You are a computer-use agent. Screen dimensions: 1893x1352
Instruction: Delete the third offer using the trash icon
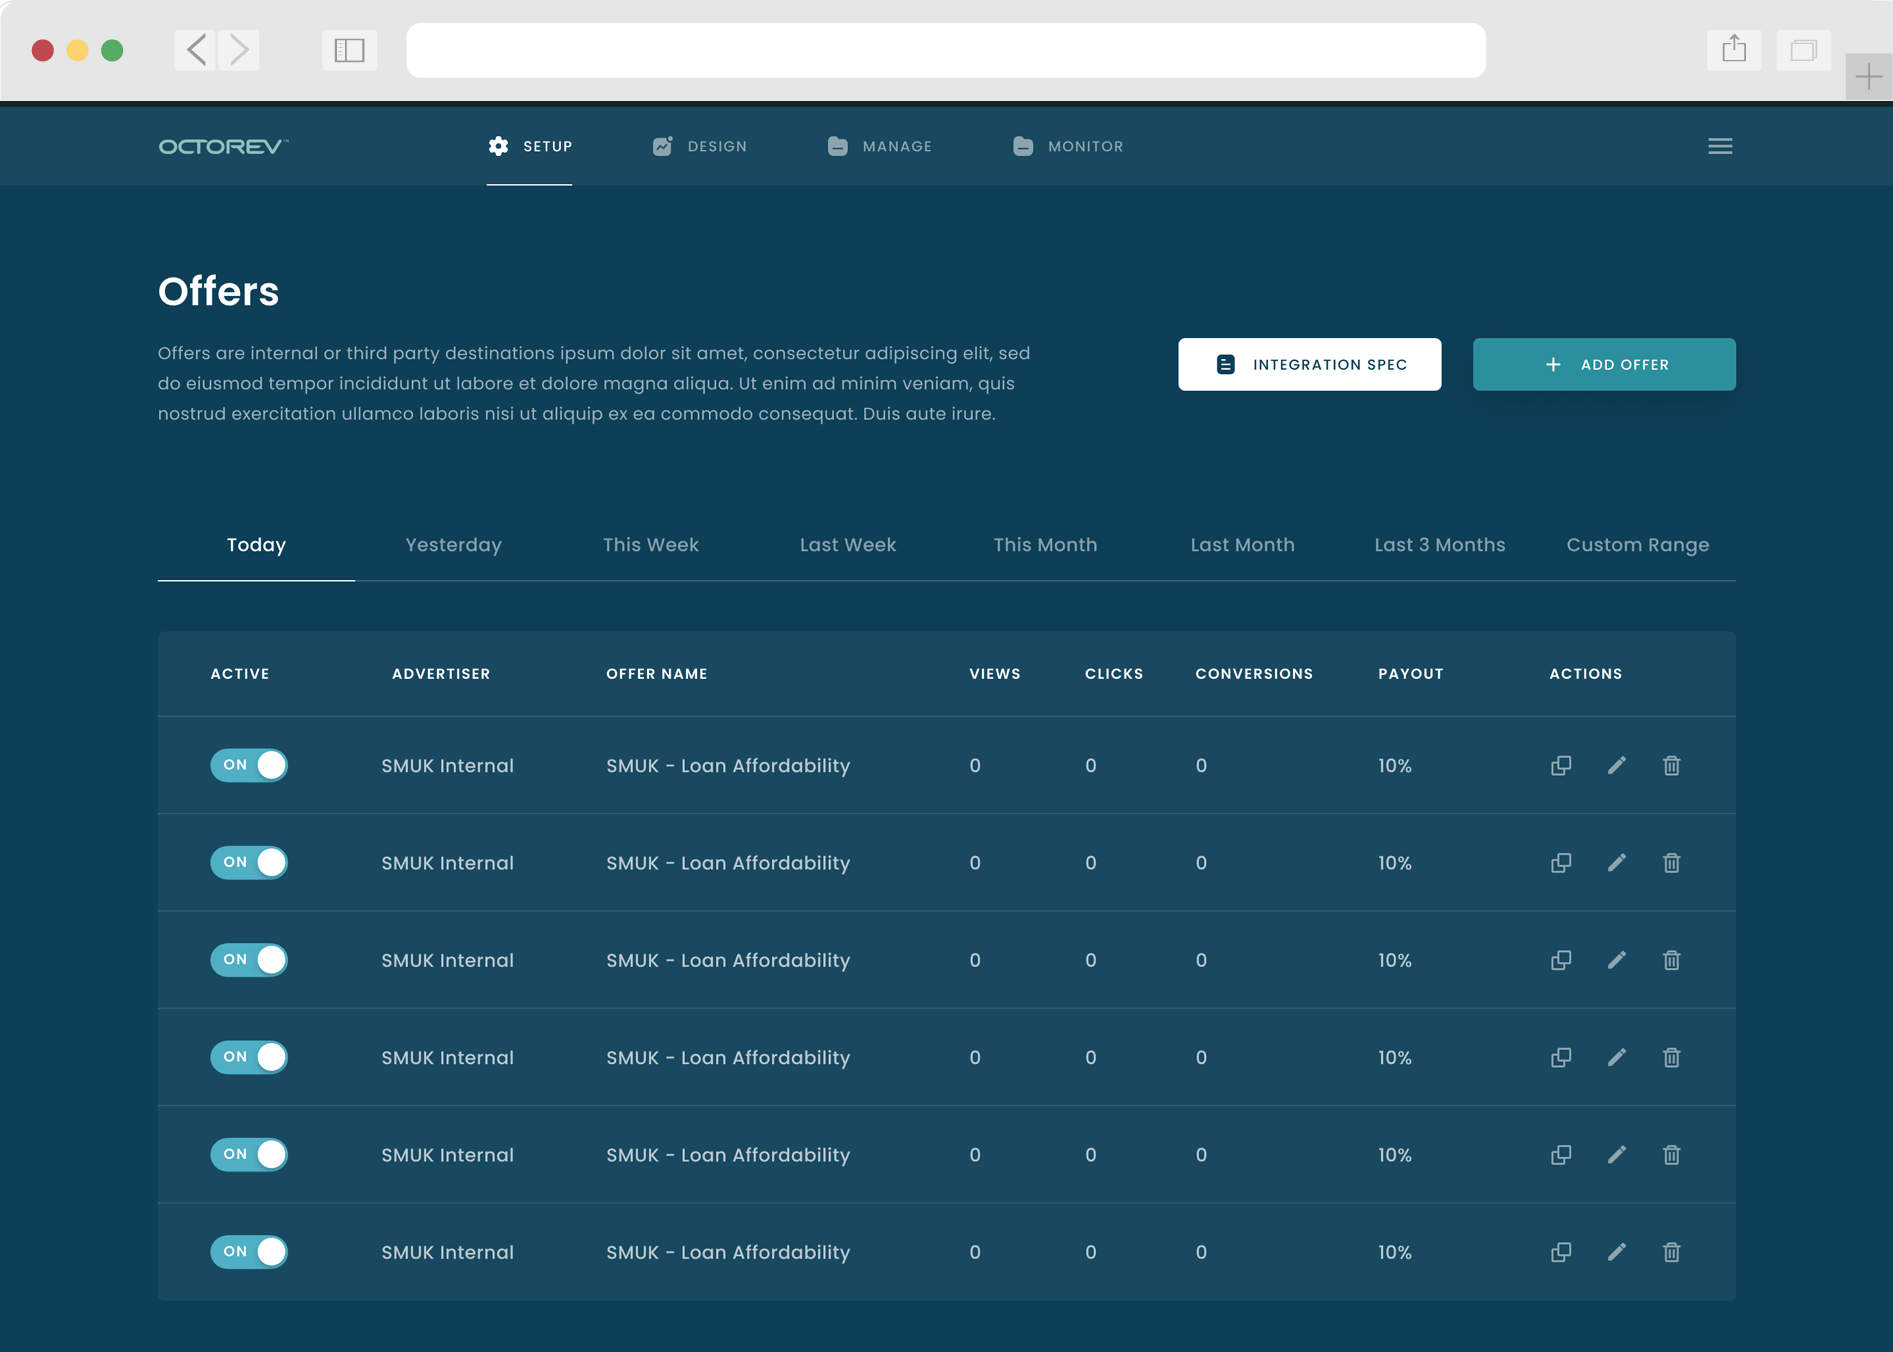[x=1671, y=960]
